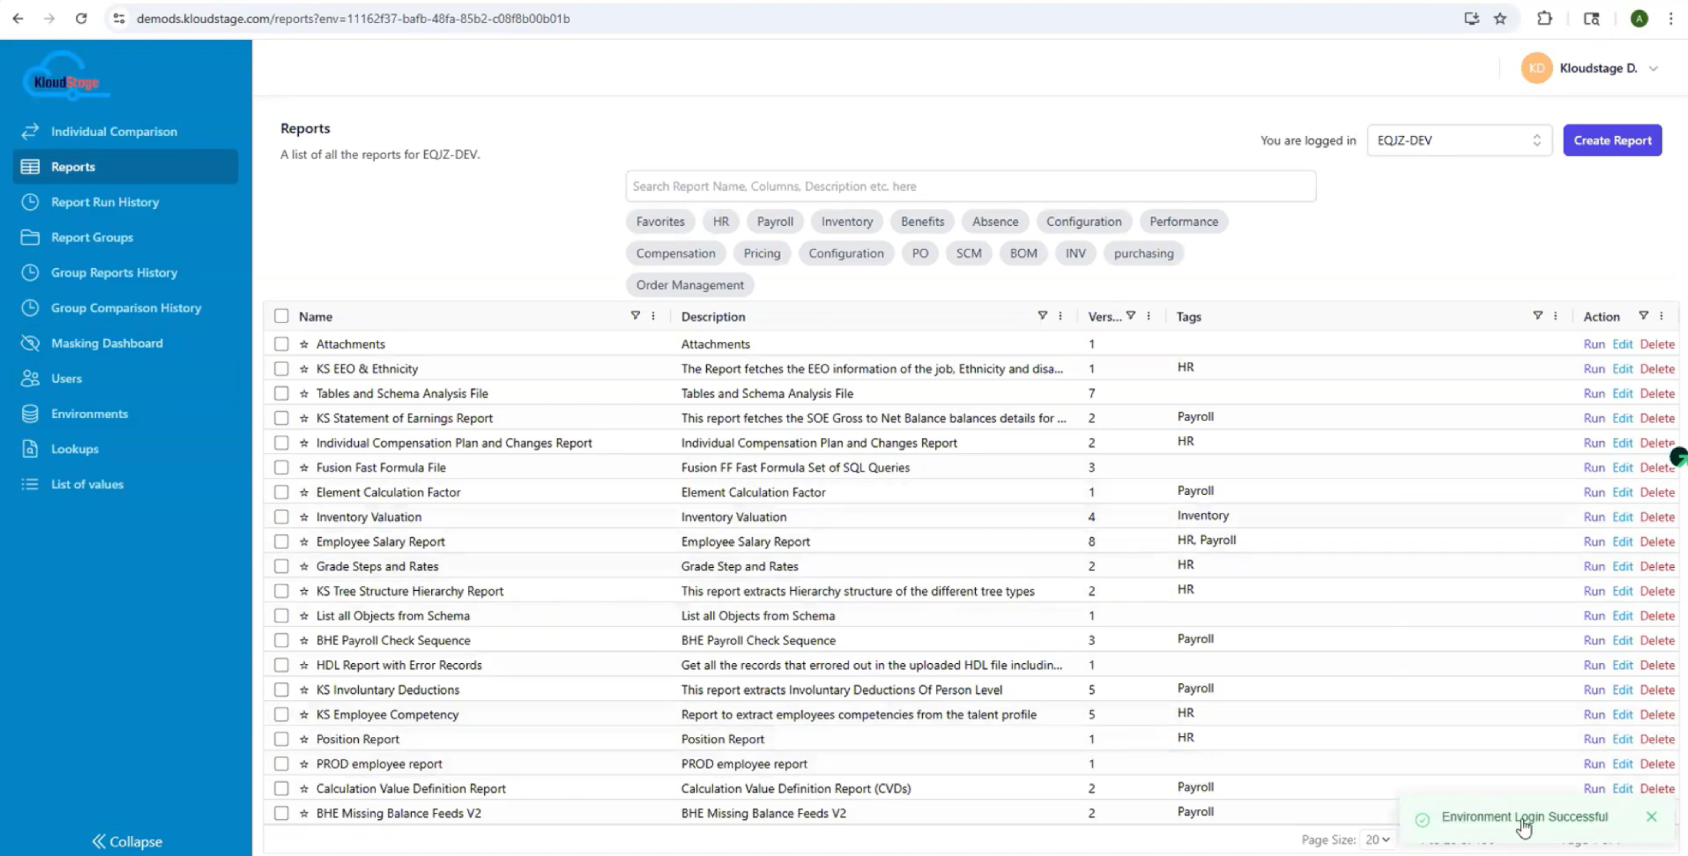Open Action column options menu
Screen dimensions: 1688x856
coord(1661,316)
